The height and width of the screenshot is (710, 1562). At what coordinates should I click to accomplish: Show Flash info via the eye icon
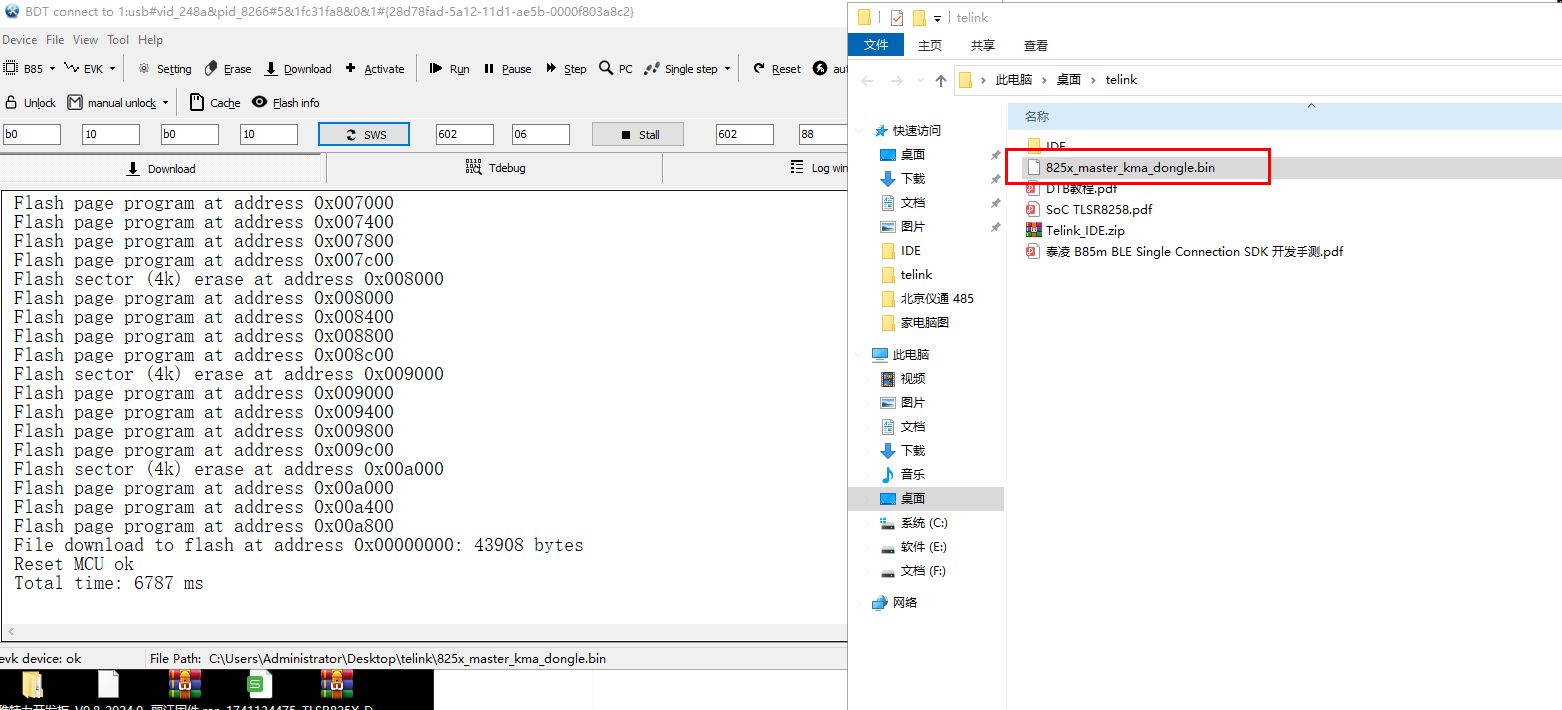click(x=286, y=103)
